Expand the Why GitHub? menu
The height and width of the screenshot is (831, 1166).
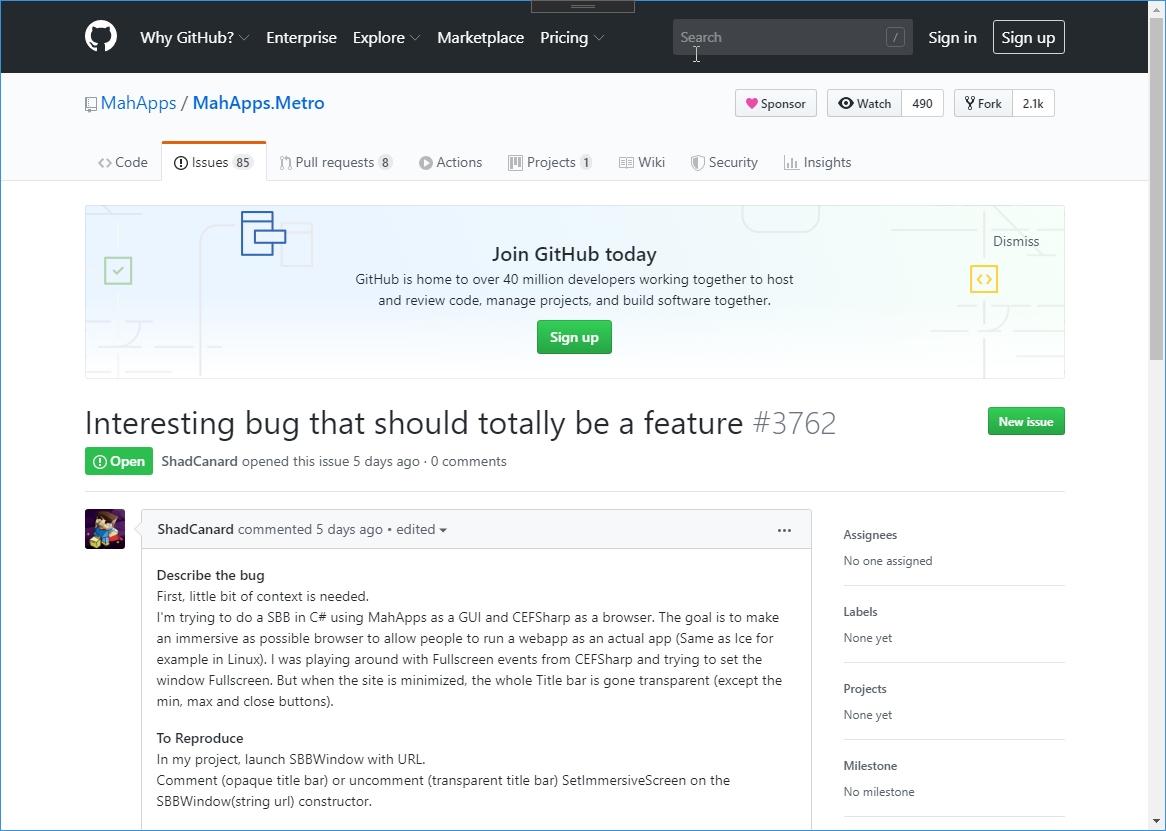195,37
